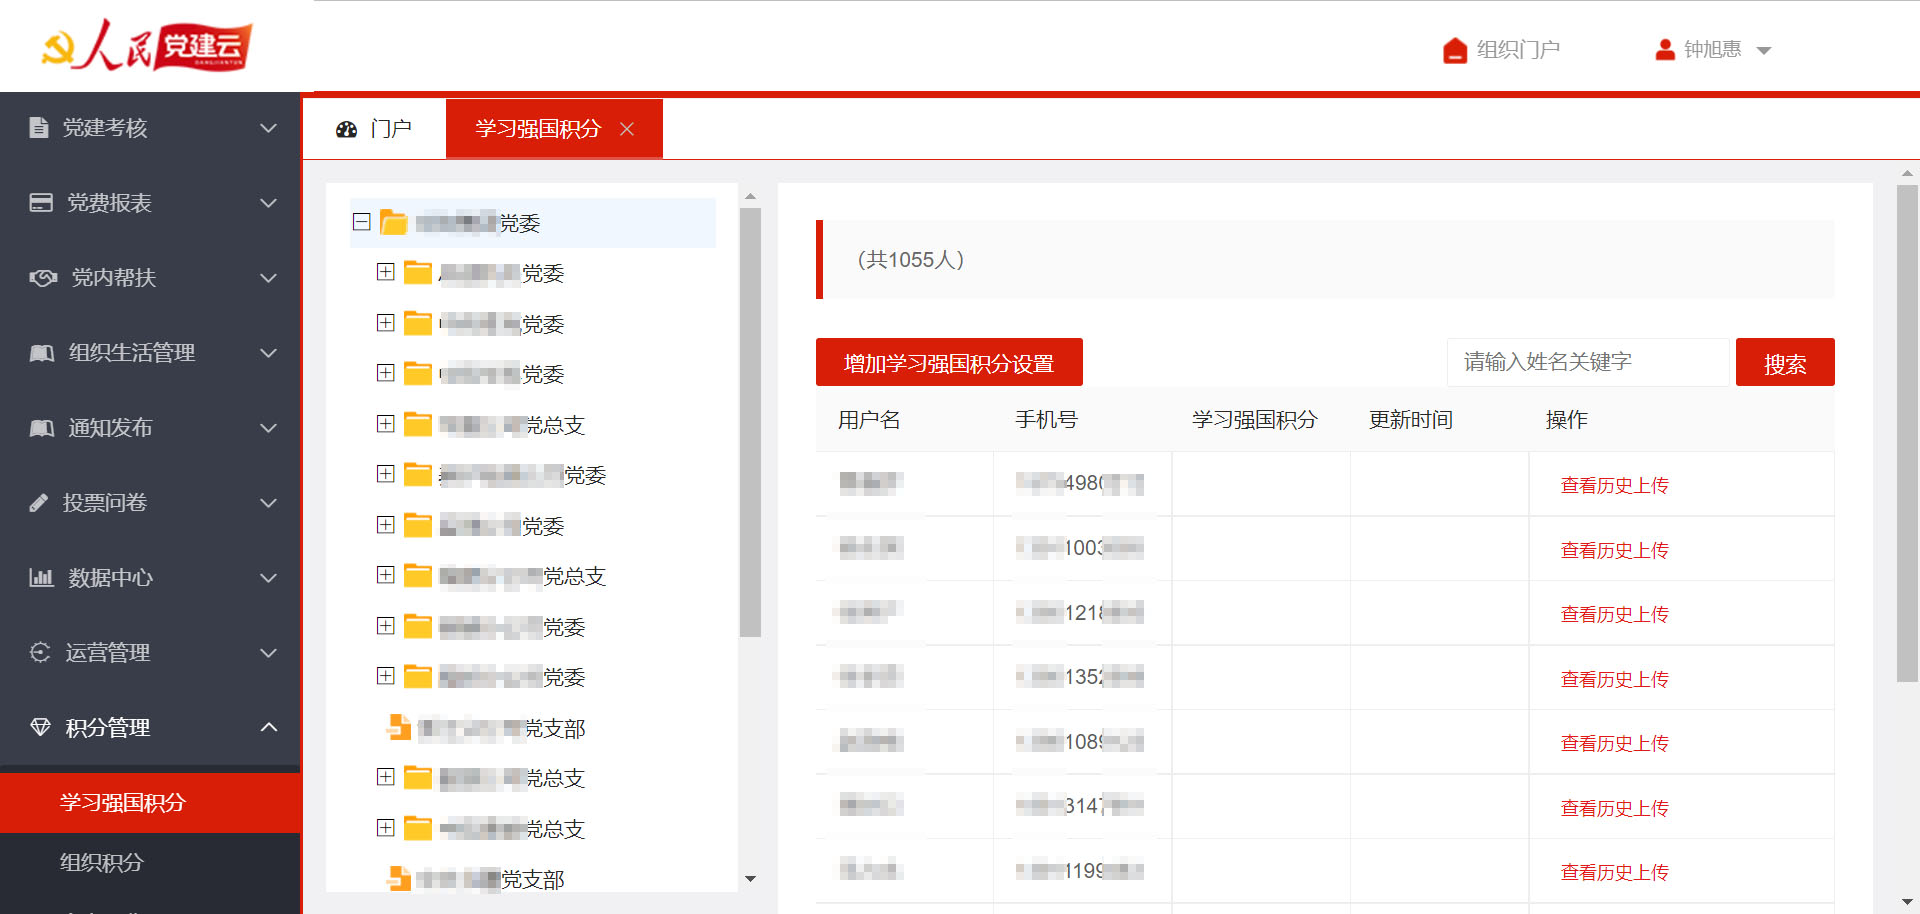Click the main page scrollbar thumb
Viewport: 1920px width, 914px height.
1907,434
